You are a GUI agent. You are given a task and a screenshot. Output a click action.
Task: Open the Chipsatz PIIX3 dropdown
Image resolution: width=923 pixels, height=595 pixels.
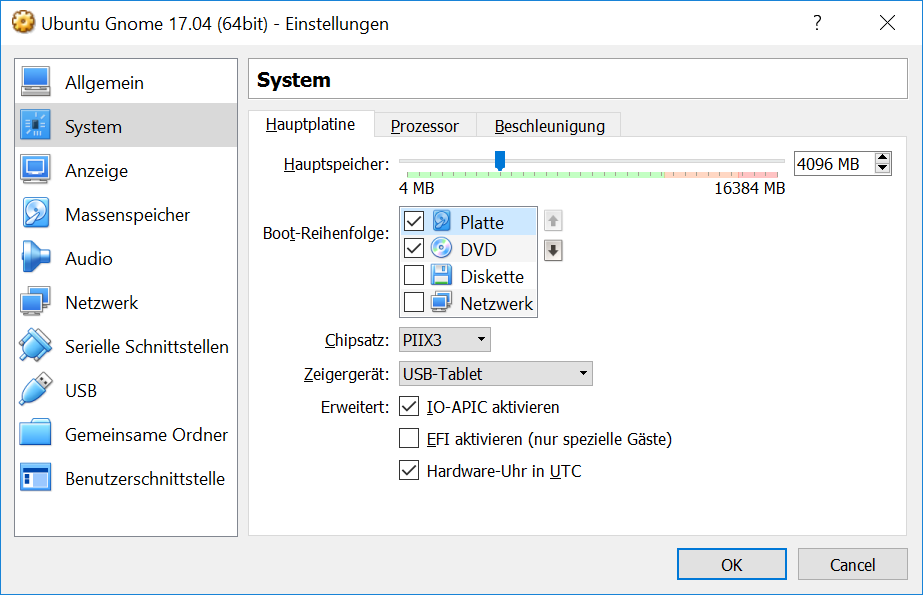point(444,340)
